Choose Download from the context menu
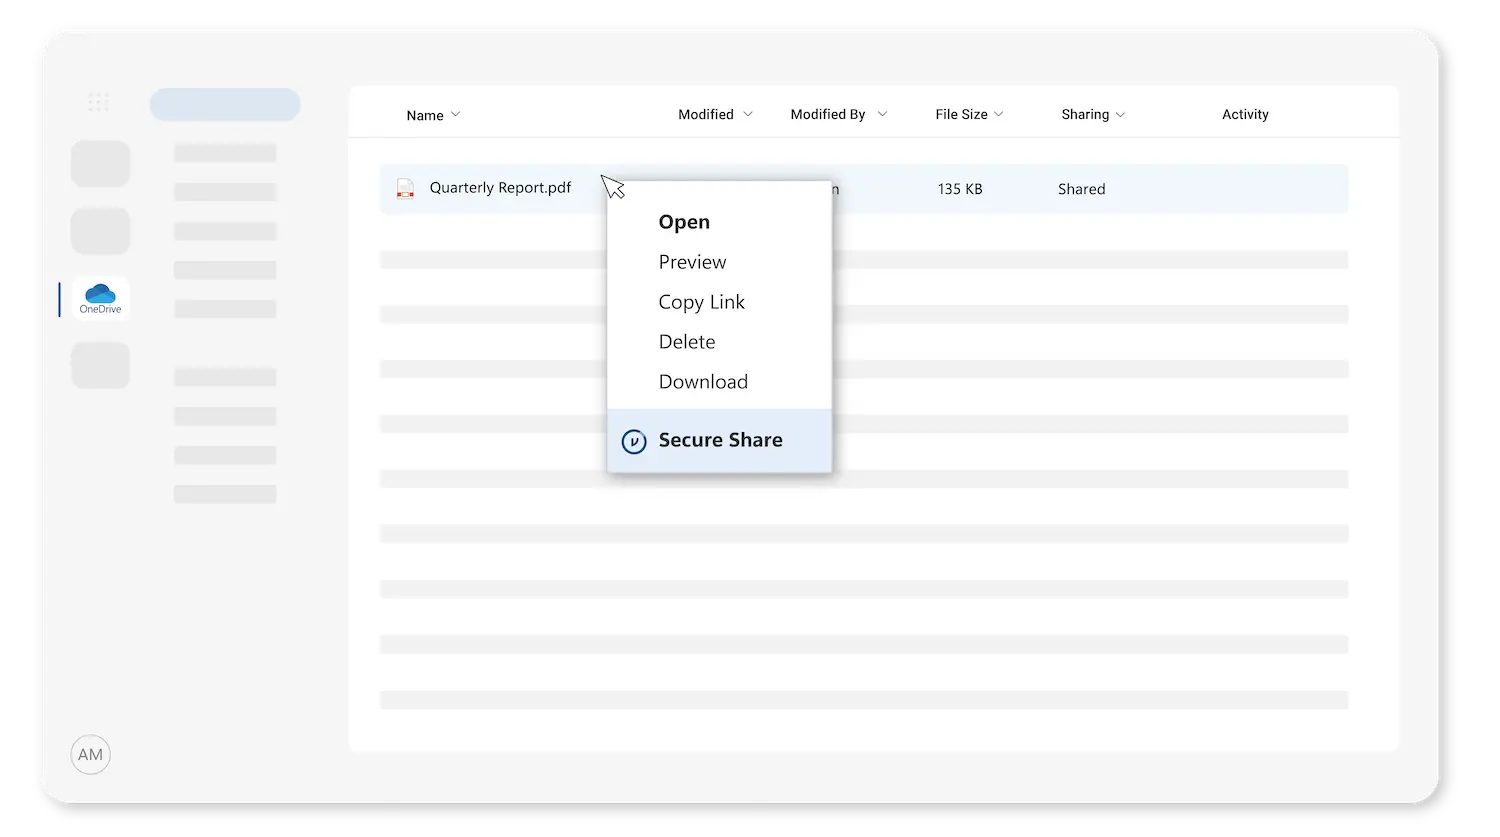Viewport: 1500px width, 837px height. [x=703, y=381]
